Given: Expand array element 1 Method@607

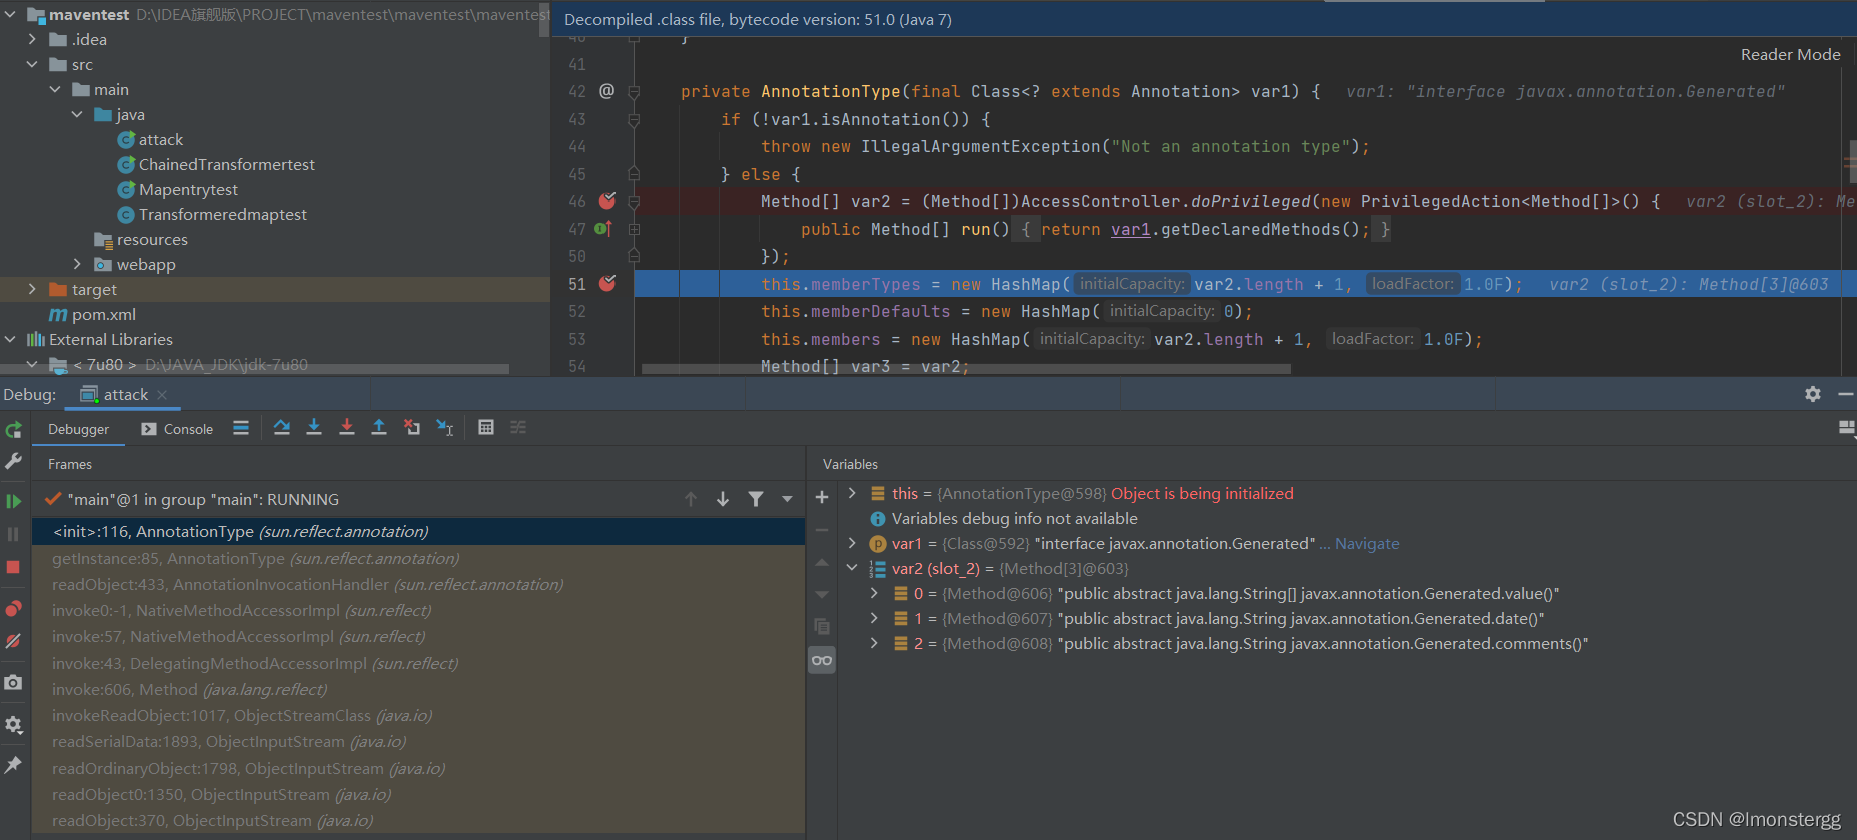Looking at the screenshot, I should [874, 618].
